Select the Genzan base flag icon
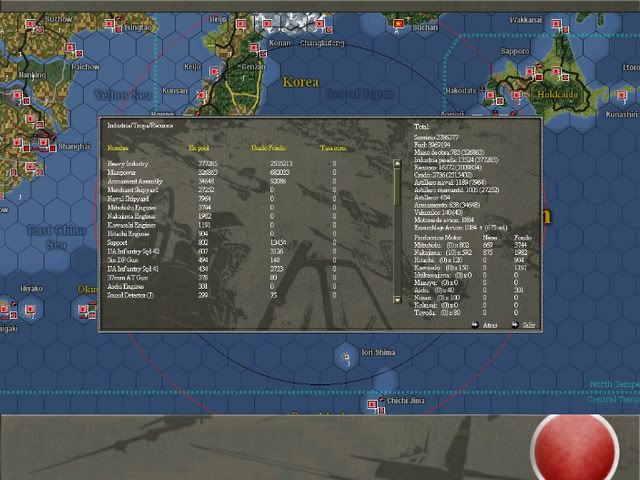This screenshot has height=480, width=640. click(254, 49)
